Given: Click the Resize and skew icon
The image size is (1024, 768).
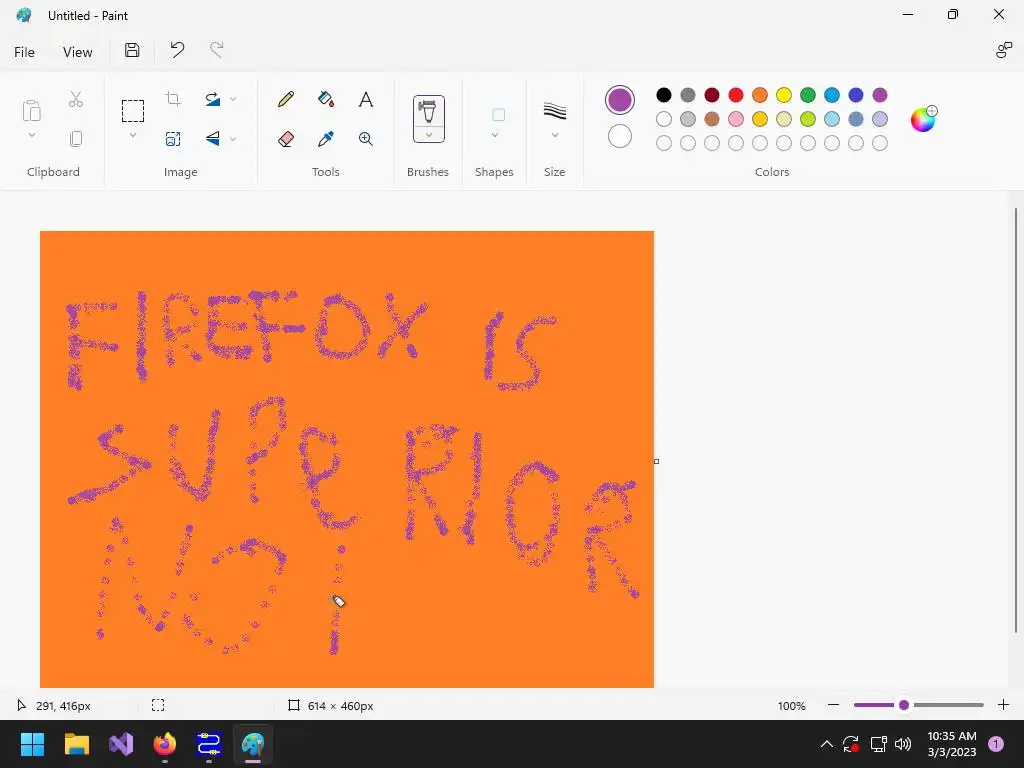Looking at the screenshot, I should point(173,138).
